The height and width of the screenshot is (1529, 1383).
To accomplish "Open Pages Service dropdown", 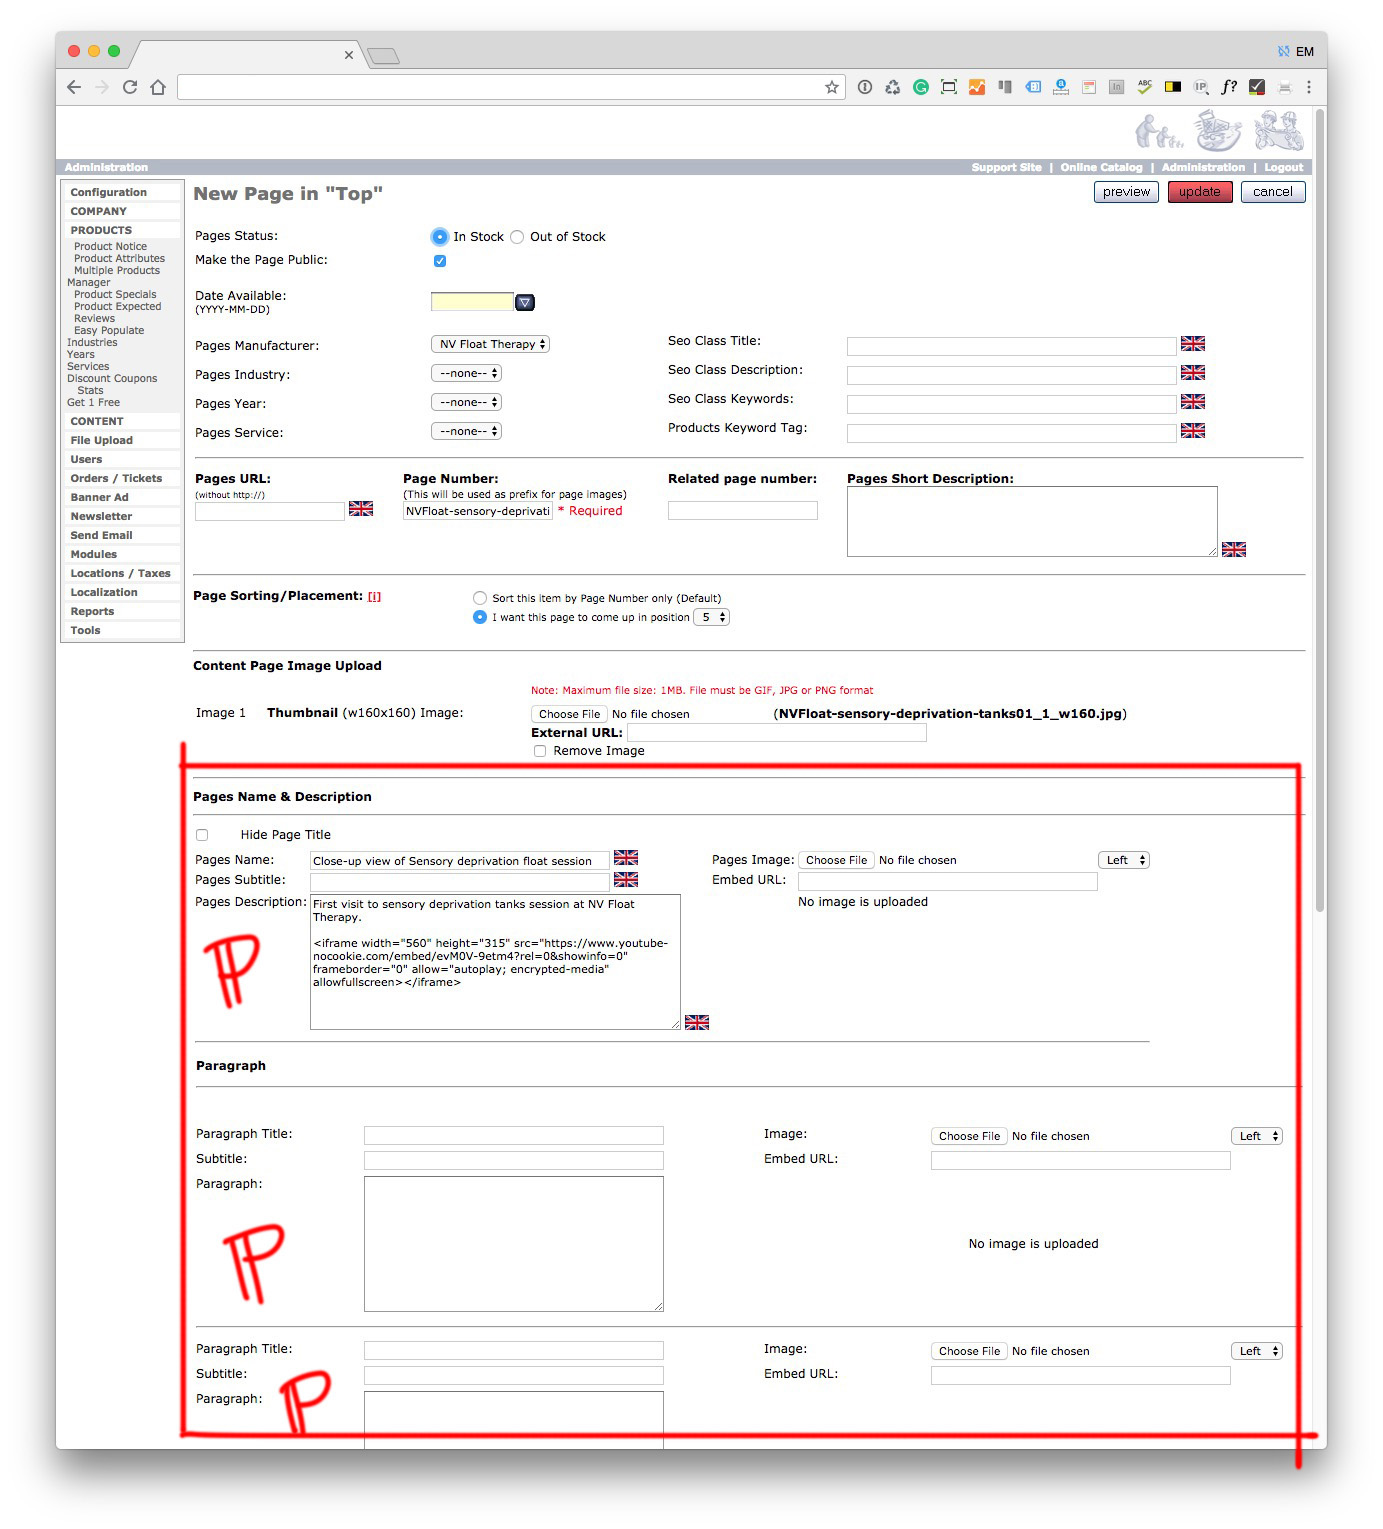I will coord(466,431).
